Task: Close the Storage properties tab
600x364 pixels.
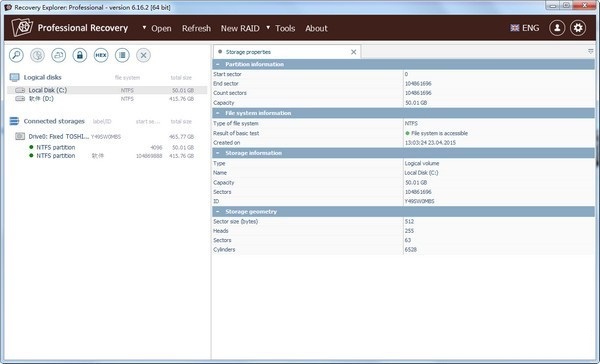Action: (x=354, y=52)
